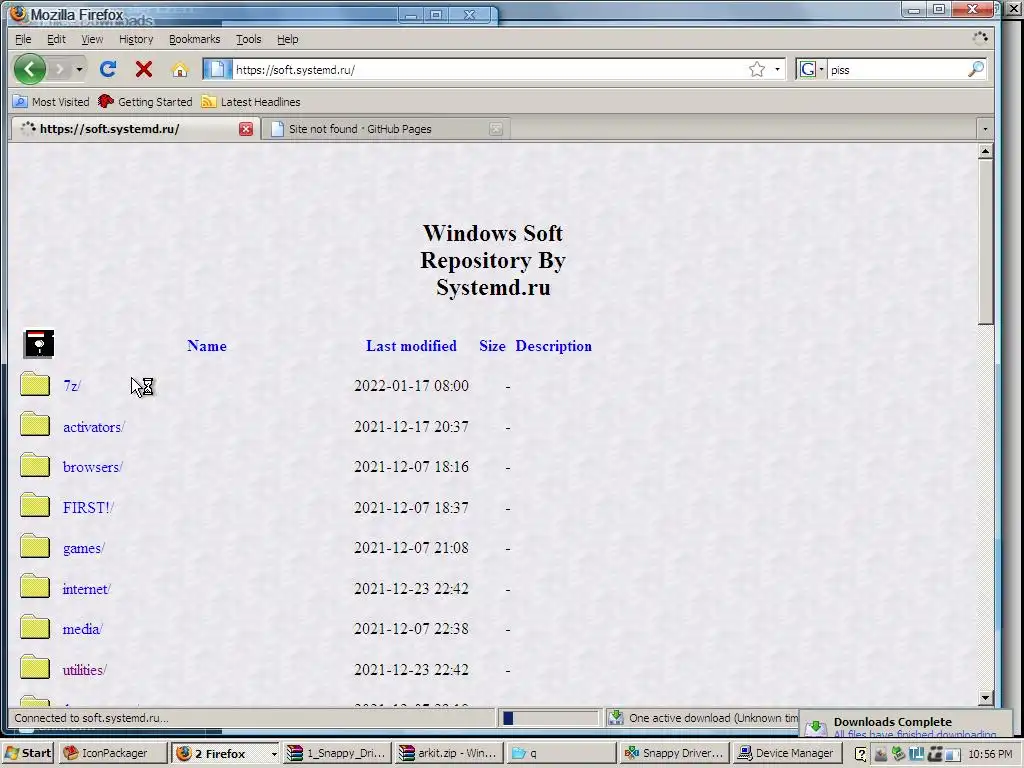The height and width of the screenshot is (768, 1024).
Task: Open the 7z/ folder link
Action: 72,386
